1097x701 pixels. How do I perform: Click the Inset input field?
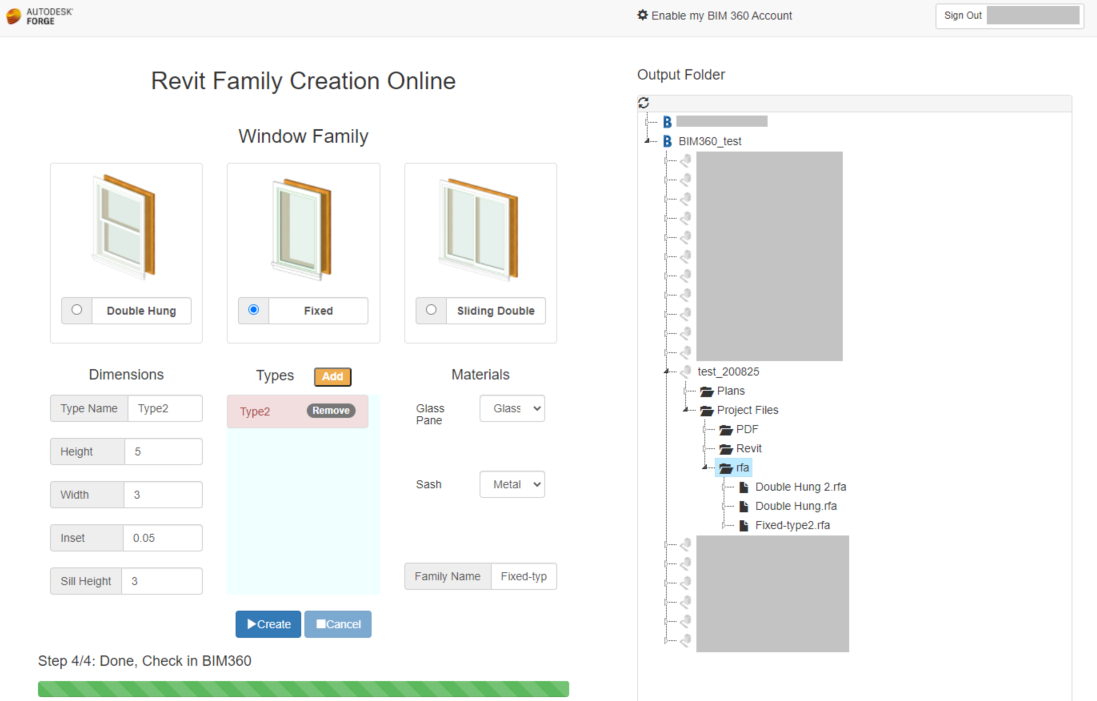(163, 538)
